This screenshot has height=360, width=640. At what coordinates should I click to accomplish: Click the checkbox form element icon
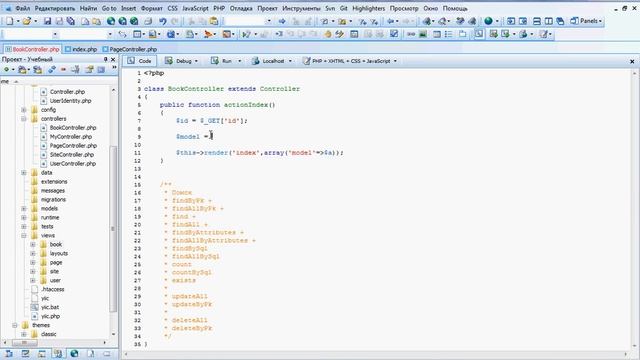click(394, 34)
